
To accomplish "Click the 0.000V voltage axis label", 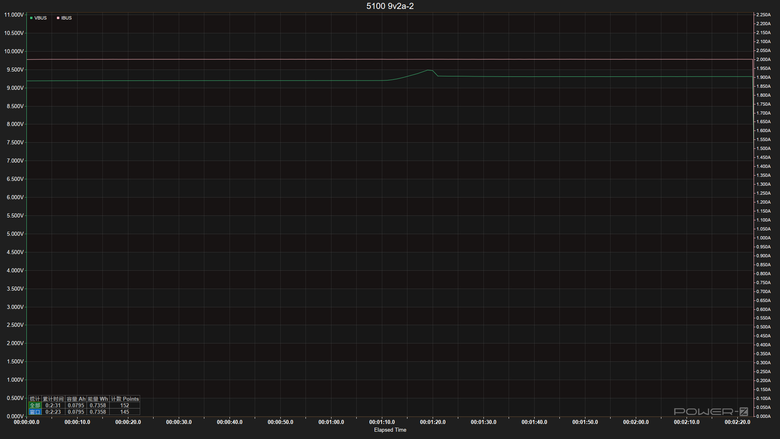I will click(14, 416).
